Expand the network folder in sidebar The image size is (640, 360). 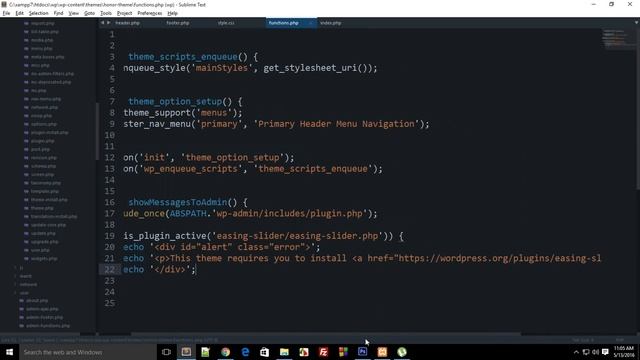(16, 284)
